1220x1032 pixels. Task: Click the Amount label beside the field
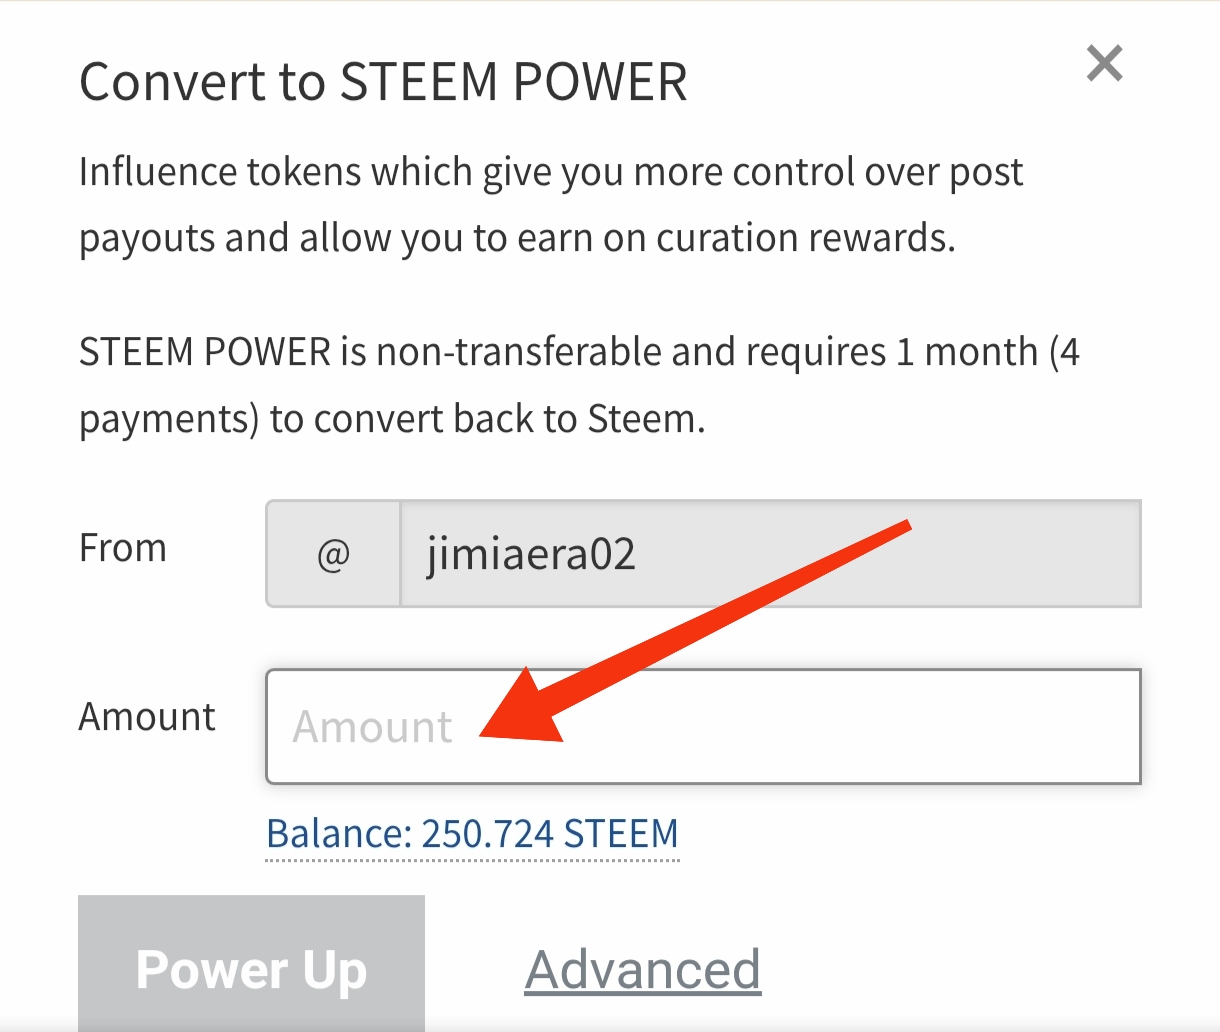[x=147, y=717]
